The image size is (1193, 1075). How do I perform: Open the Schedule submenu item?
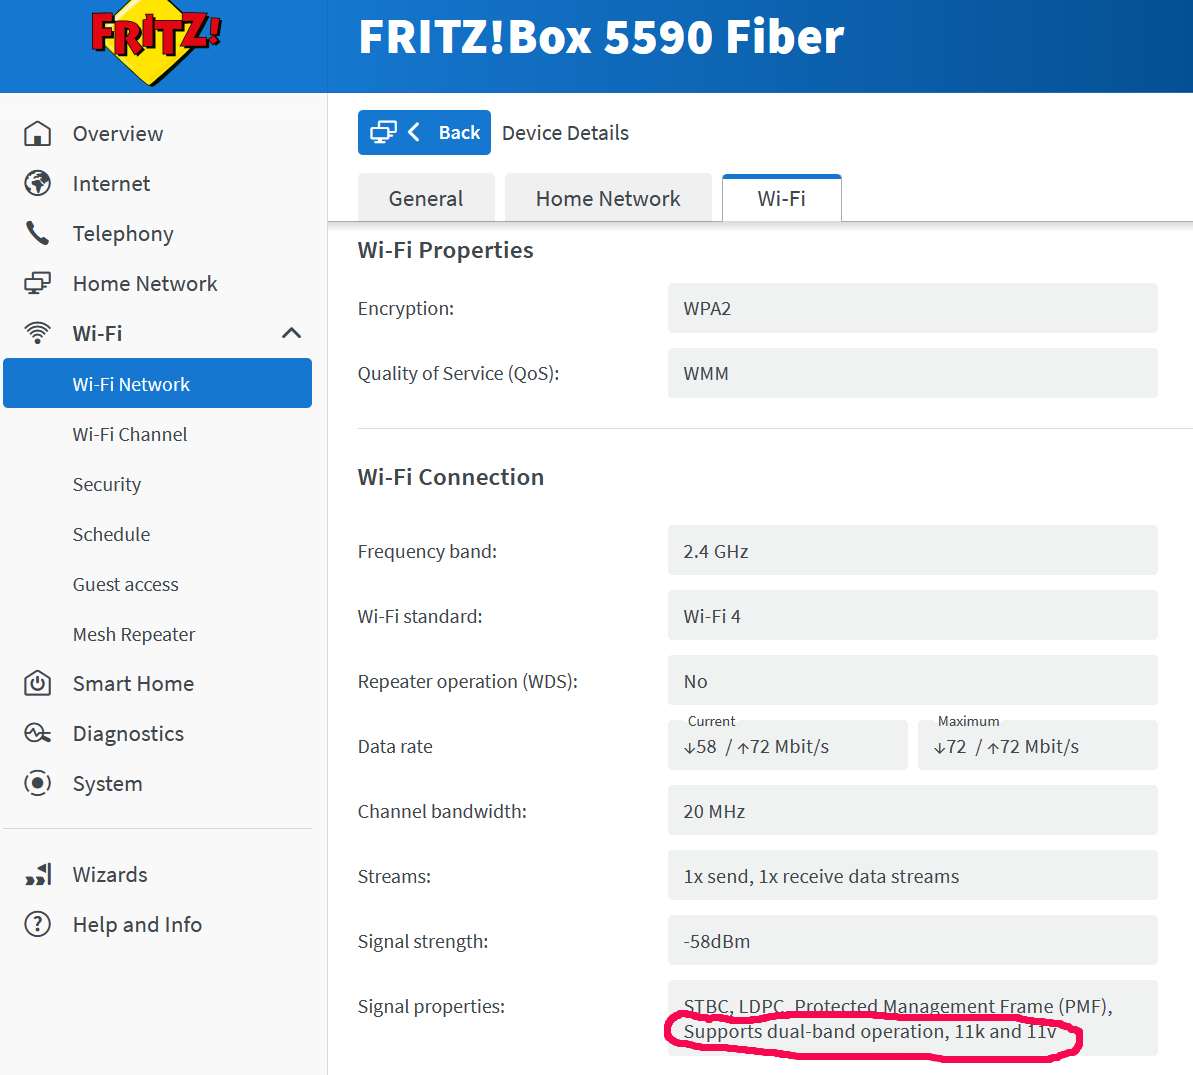pos(112,534)
